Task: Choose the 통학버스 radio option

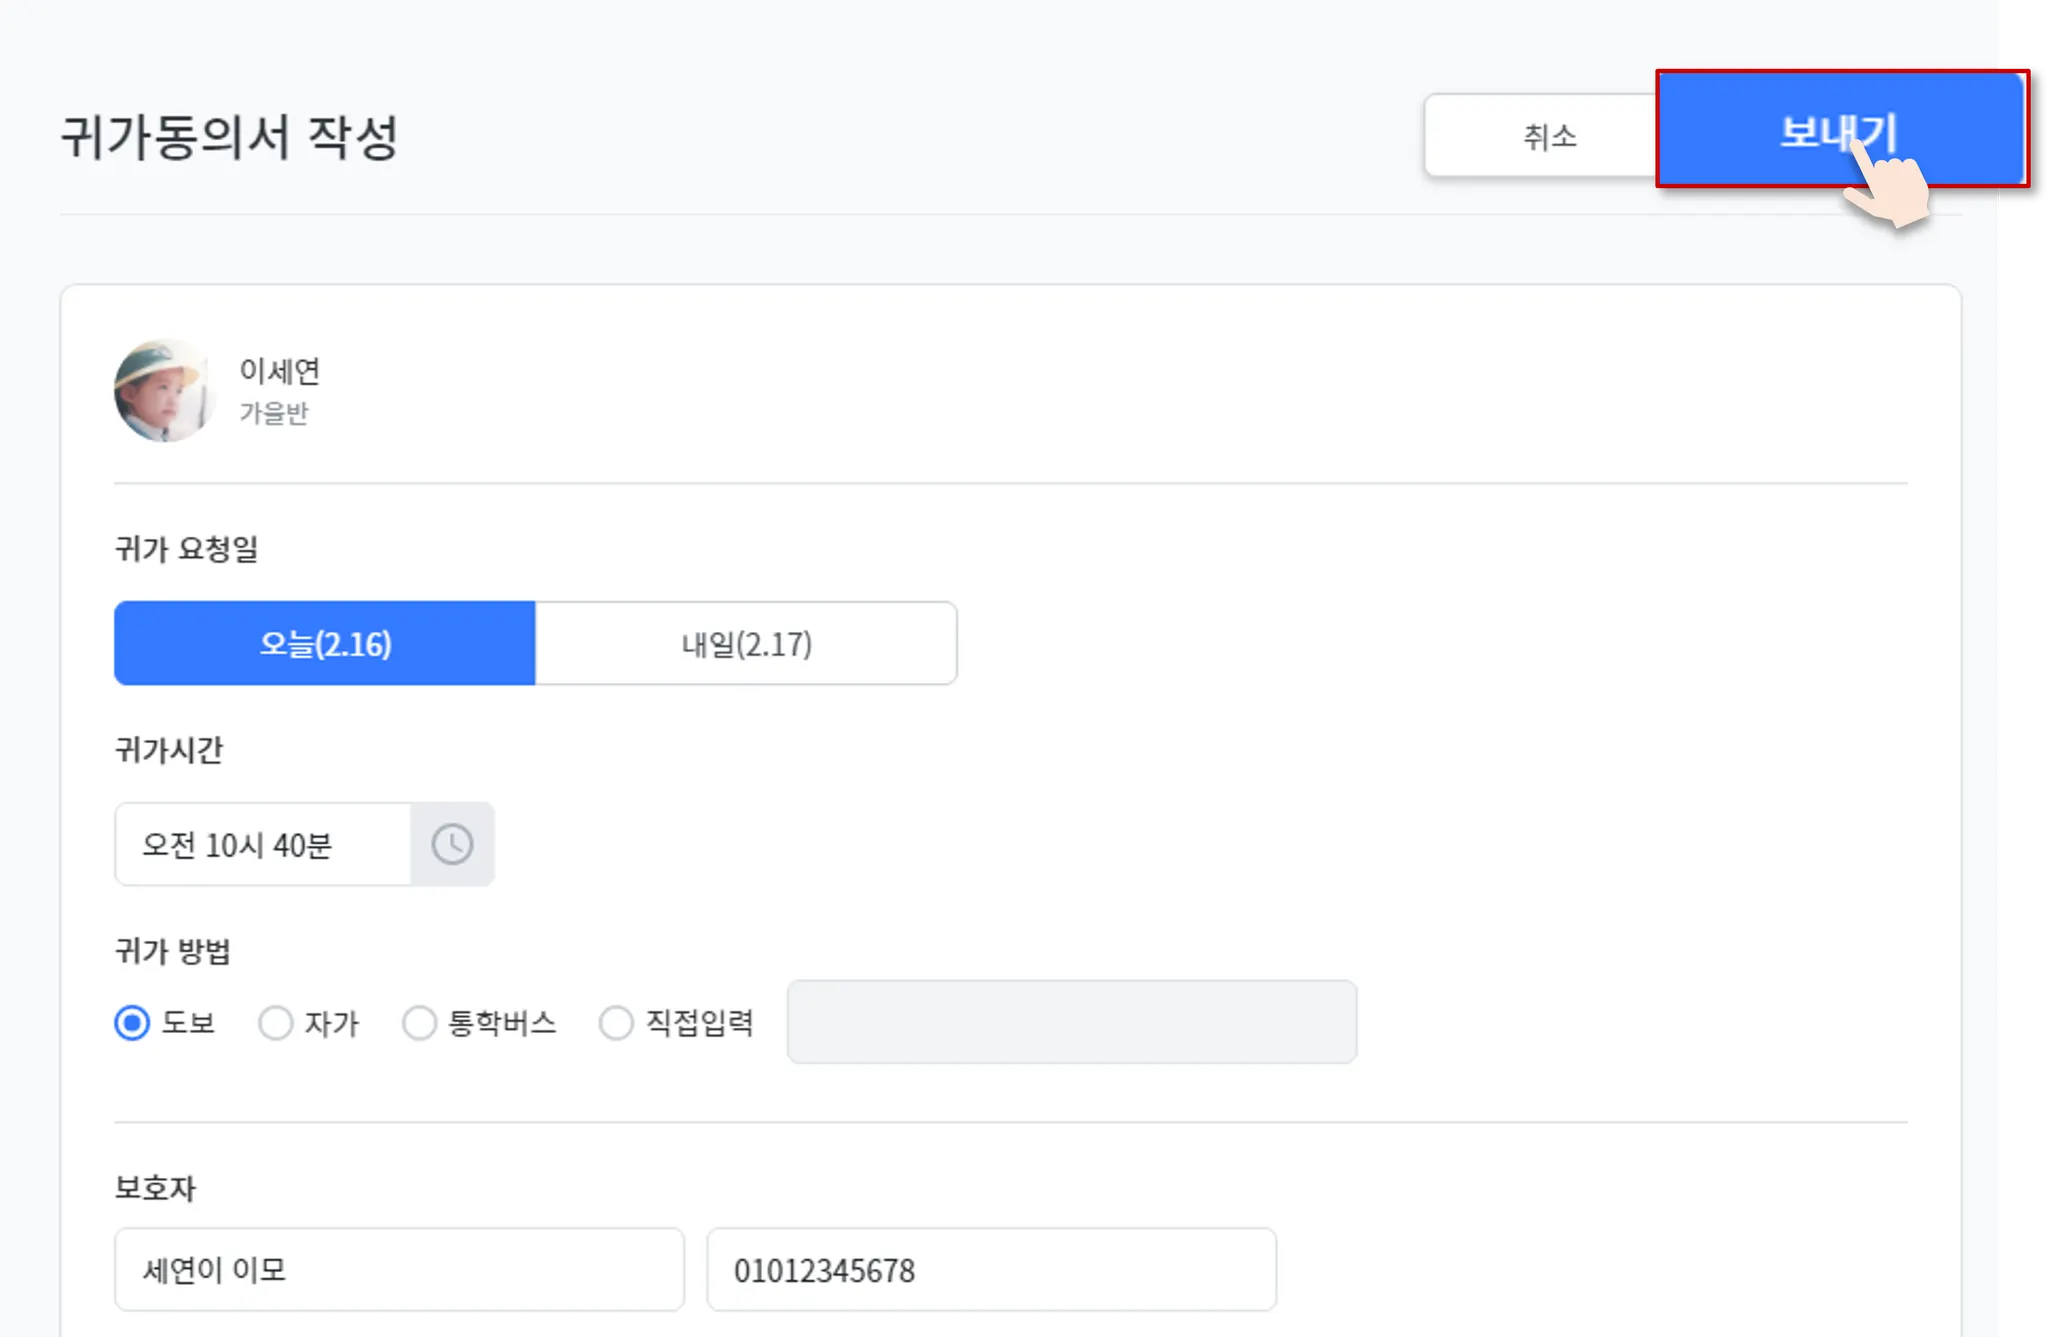Action: point(419,1023)
